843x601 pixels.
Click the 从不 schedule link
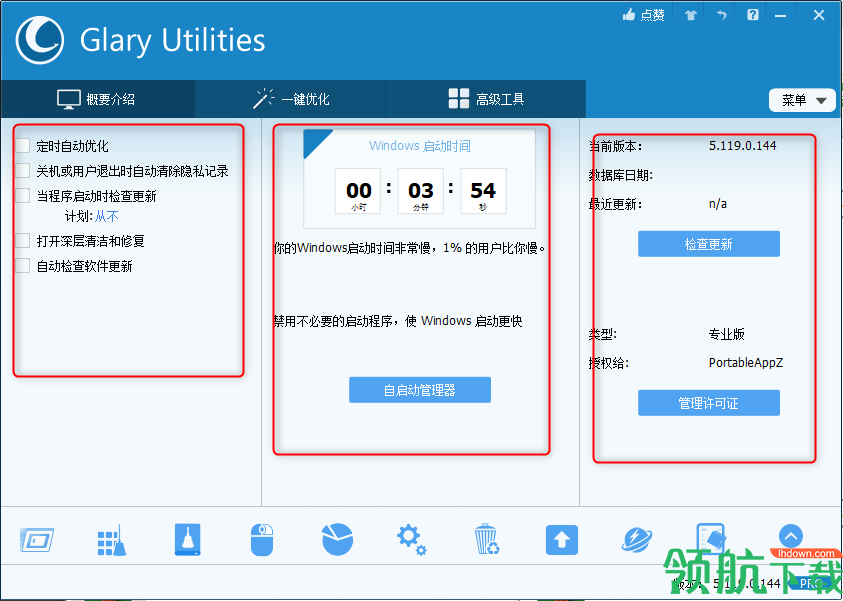pos(106,217)
